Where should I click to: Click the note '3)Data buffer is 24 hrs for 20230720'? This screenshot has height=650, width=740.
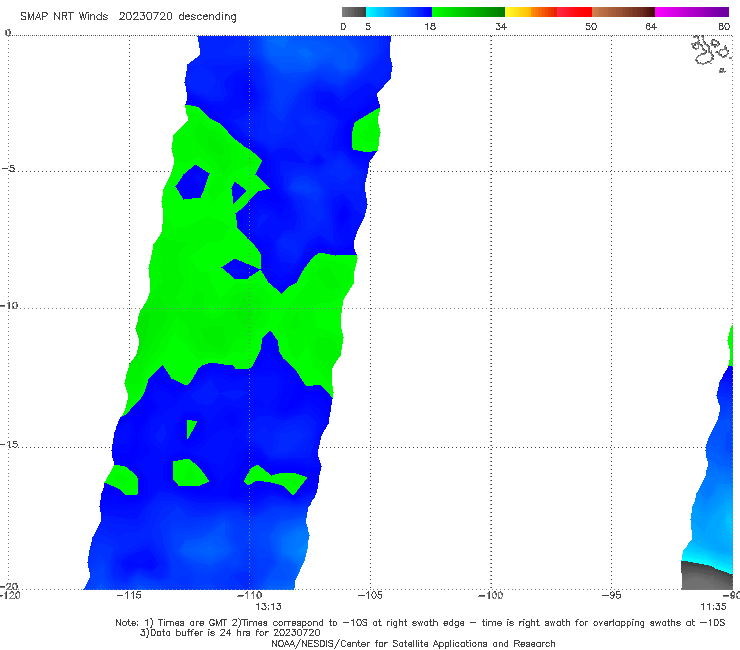pos(230,633)
